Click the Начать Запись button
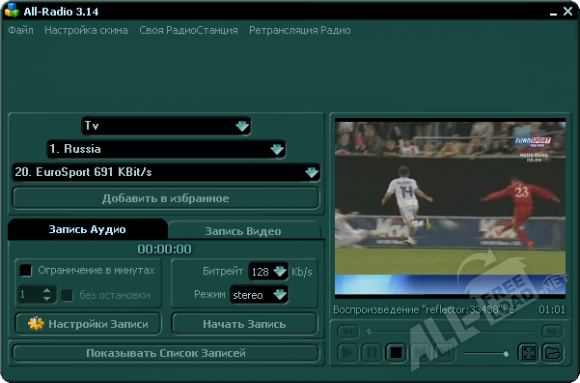Image resolution: width=580 pixels, height=383 pixels. tap(244, 324)
